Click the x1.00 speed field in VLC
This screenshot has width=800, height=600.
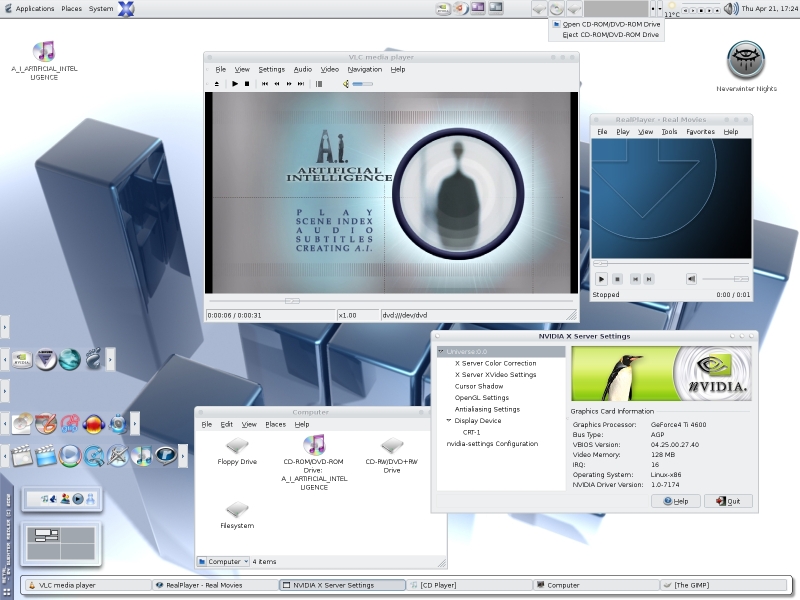(x=358, y=315)
